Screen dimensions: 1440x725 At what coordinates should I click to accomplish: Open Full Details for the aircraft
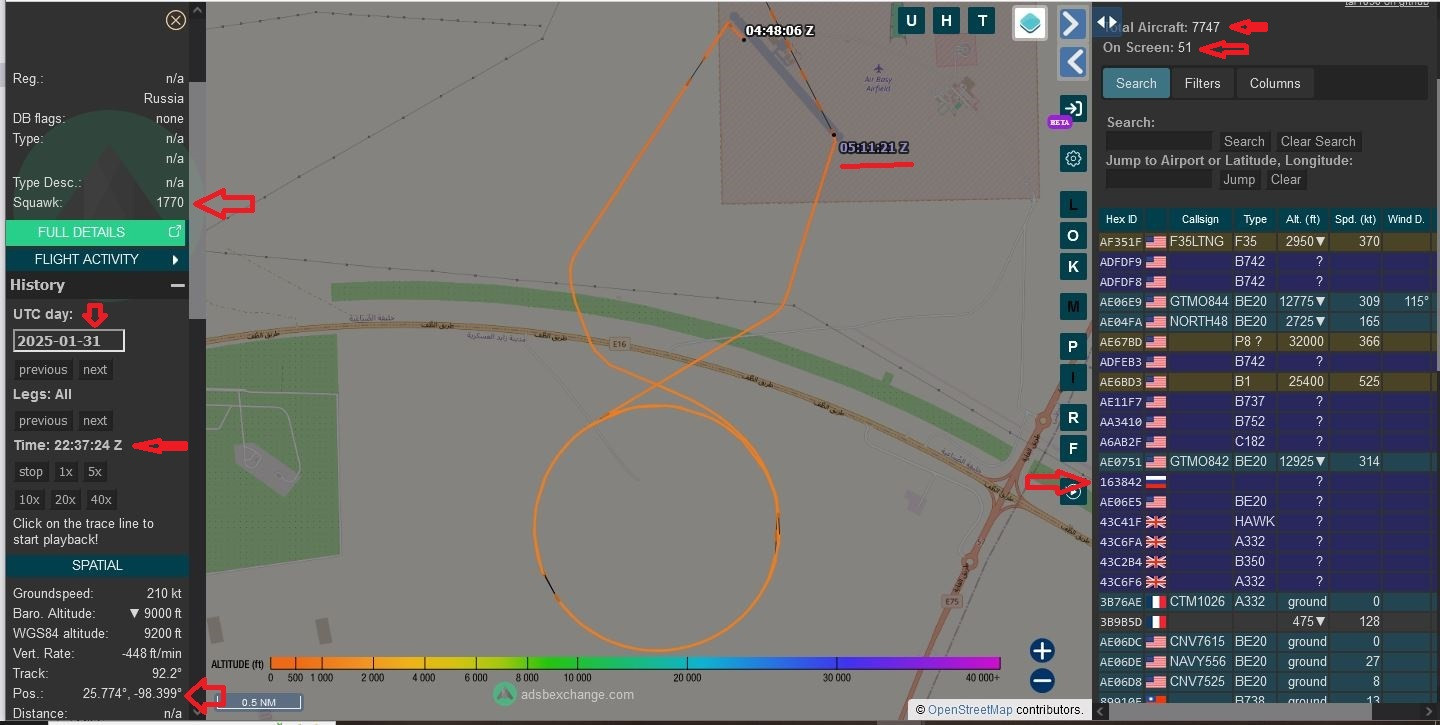[x=96, y=232]
